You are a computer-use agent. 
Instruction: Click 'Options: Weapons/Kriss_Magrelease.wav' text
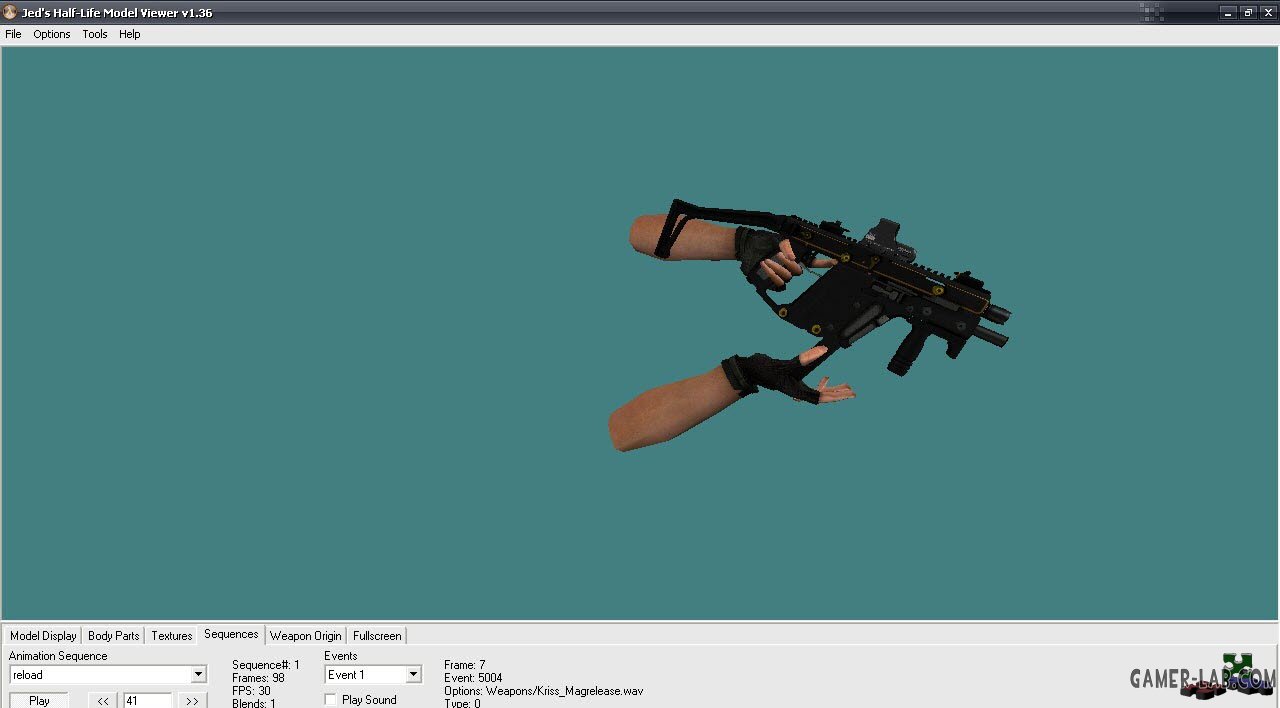coord(543,691)
